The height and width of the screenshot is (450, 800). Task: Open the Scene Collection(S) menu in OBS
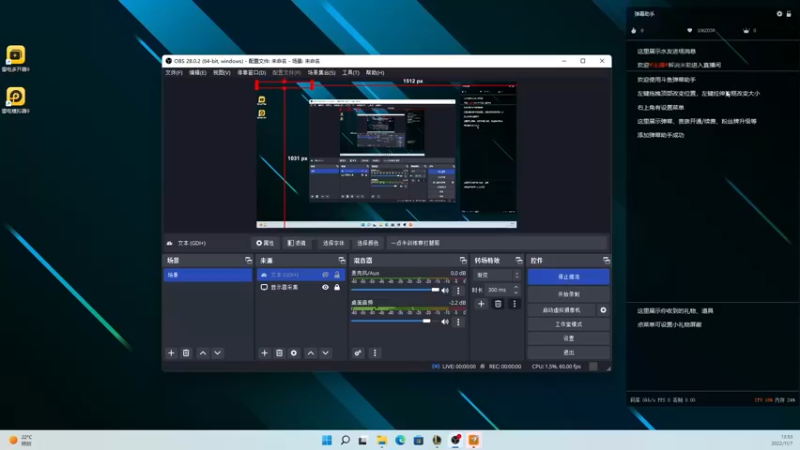[321, 73]
